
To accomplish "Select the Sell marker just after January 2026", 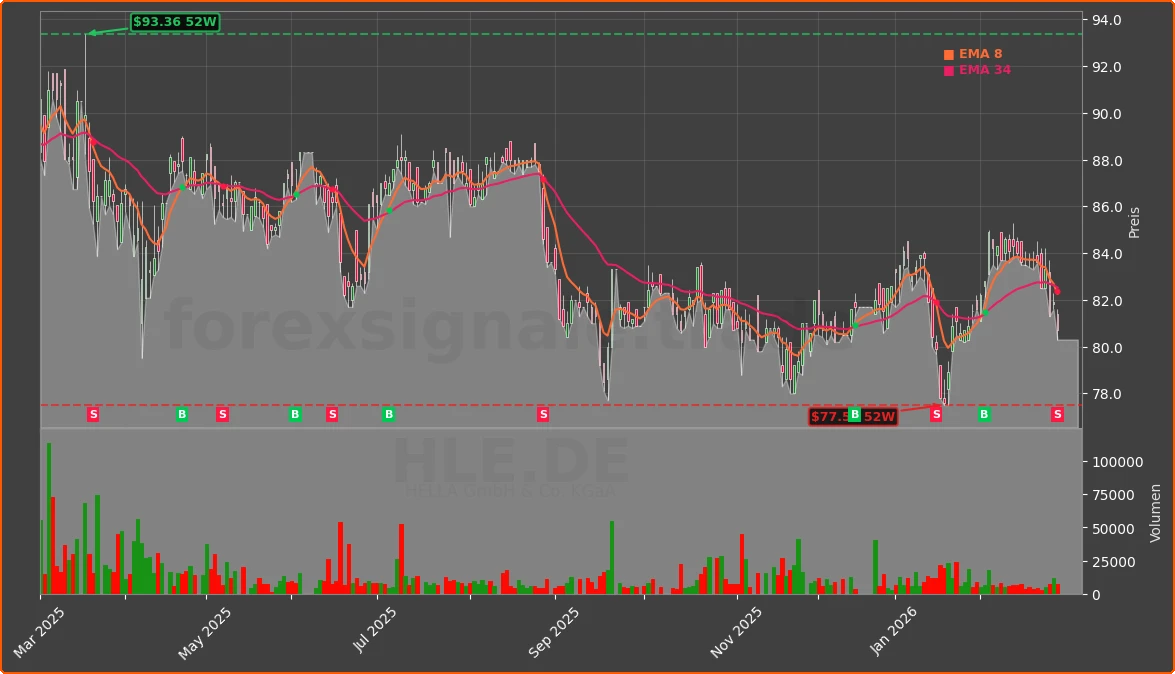I will click(936, 414).
